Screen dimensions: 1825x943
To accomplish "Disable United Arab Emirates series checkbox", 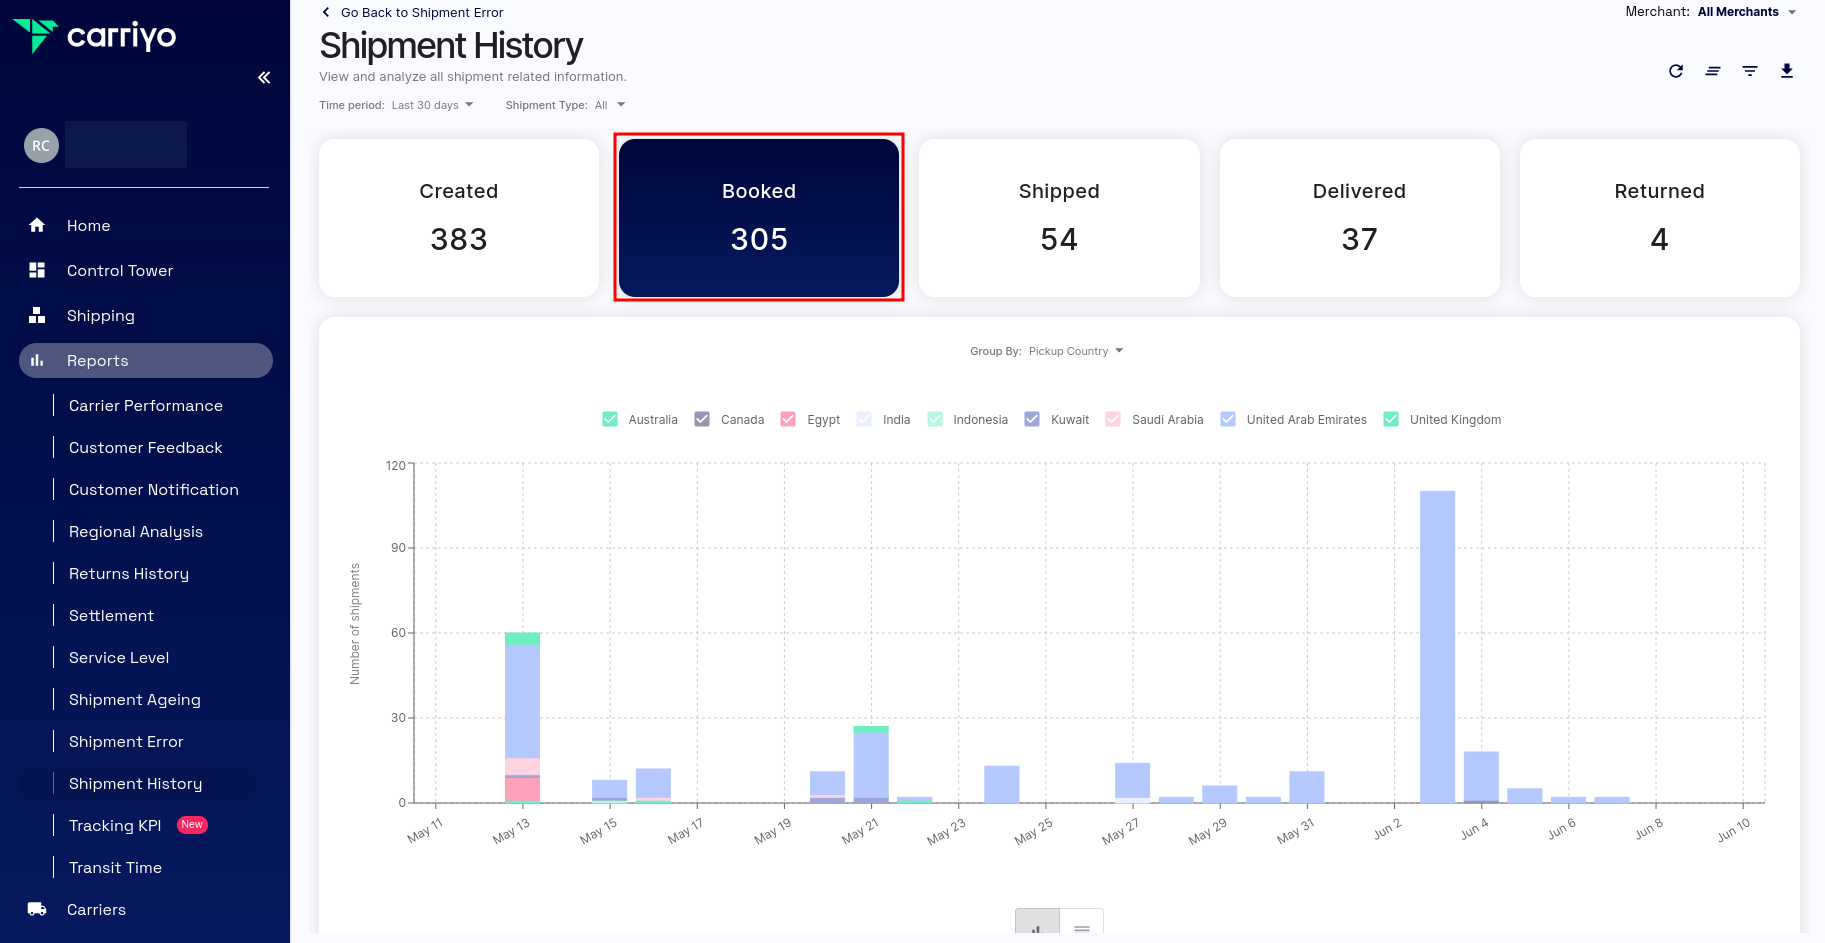I will [x=1228, y=419].
